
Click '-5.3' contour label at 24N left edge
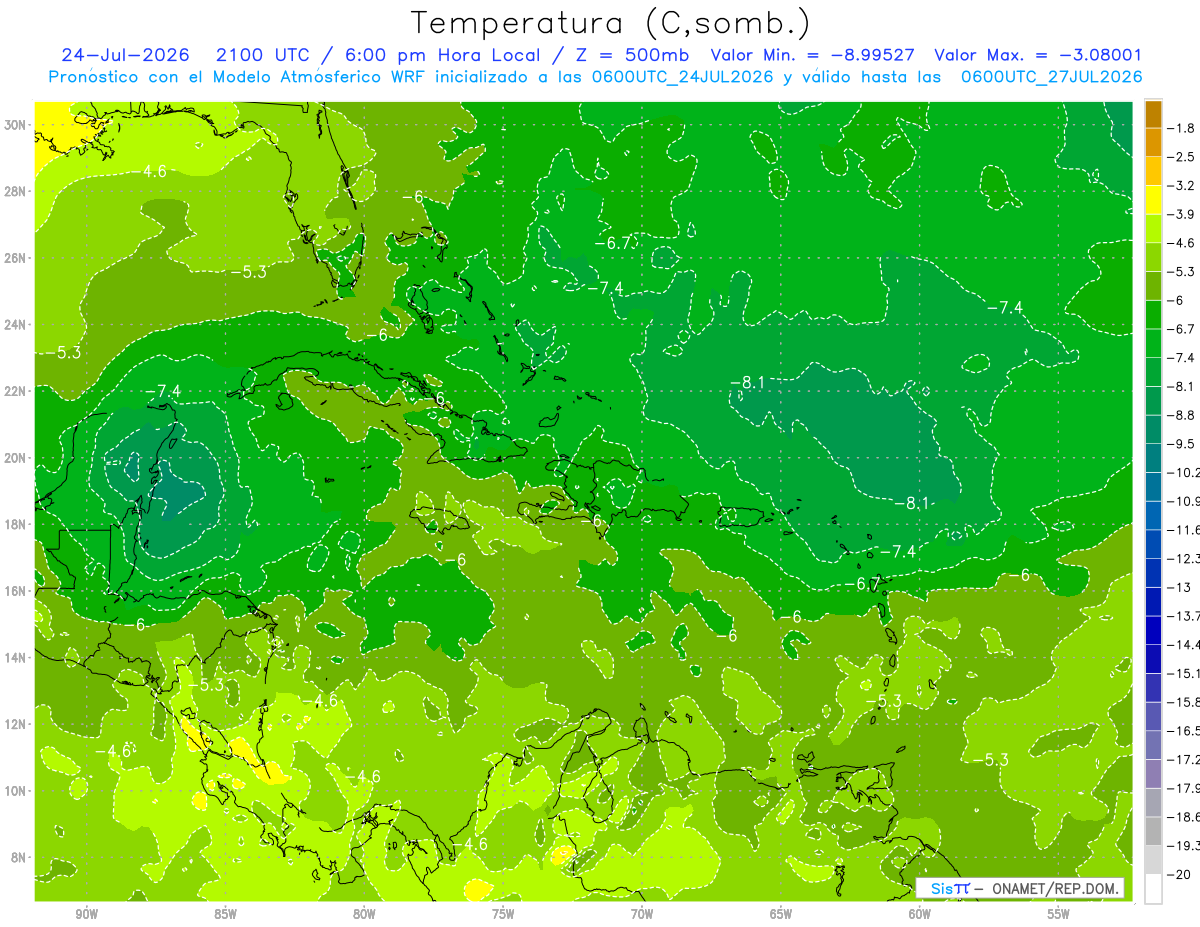coord(62,352)
